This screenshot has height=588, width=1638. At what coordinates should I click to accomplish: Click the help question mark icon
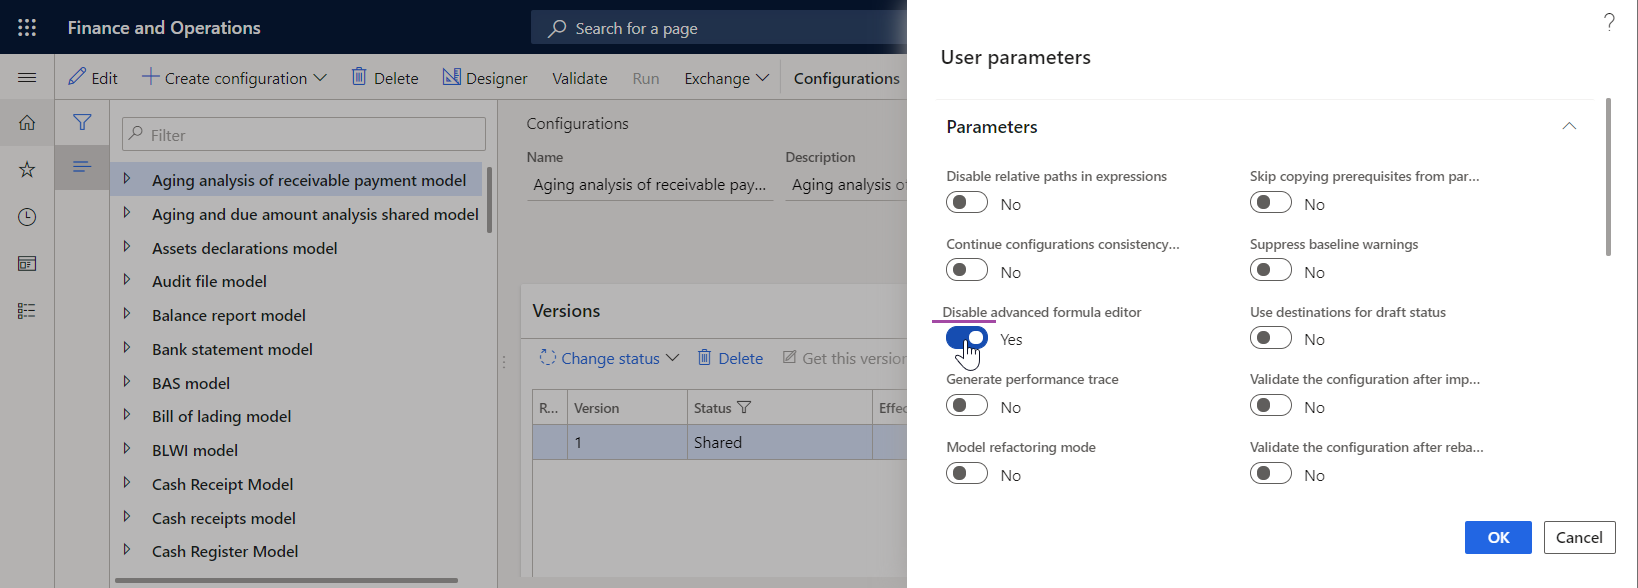(1609, 22)
